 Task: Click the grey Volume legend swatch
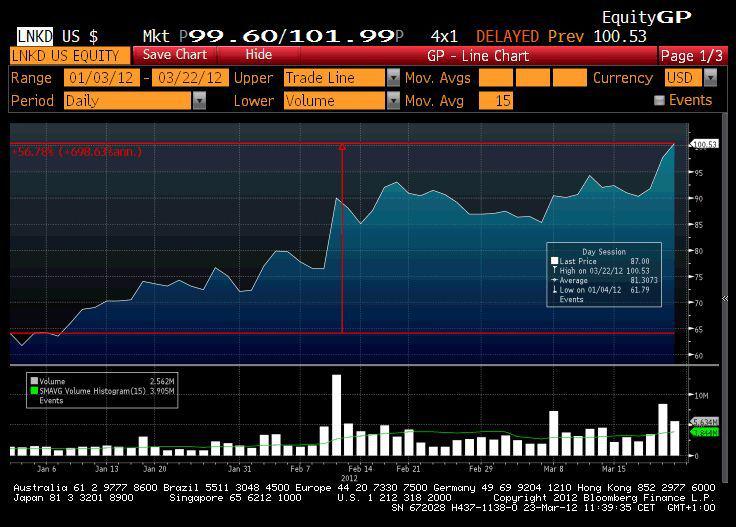coord(34,381)
